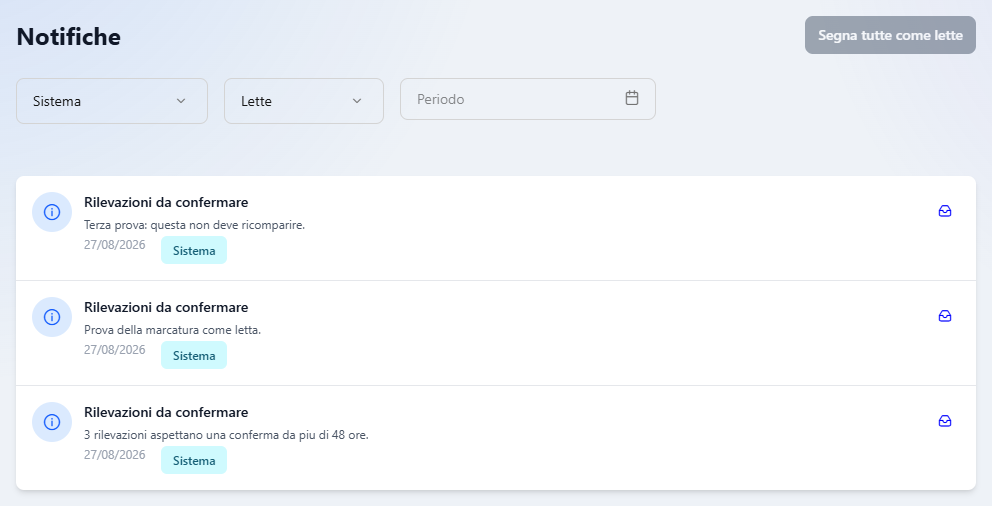Image resolution: width=992 pixels, height=506 pixels.
Task: Click the info icon beside 'Prova della marcatura' notification
Action: pyautogui.click(x=52, y=317)
